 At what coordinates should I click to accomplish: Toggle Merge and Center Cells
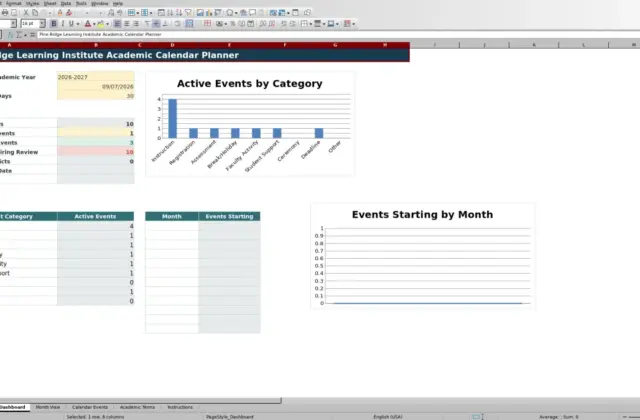point(189,24)
